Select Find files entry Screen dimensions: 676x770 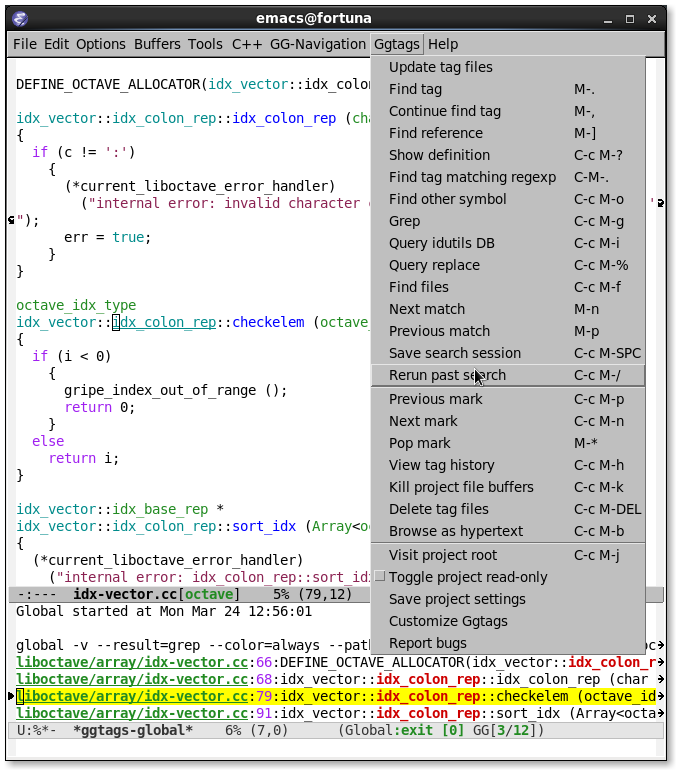[x=508, y=287]
